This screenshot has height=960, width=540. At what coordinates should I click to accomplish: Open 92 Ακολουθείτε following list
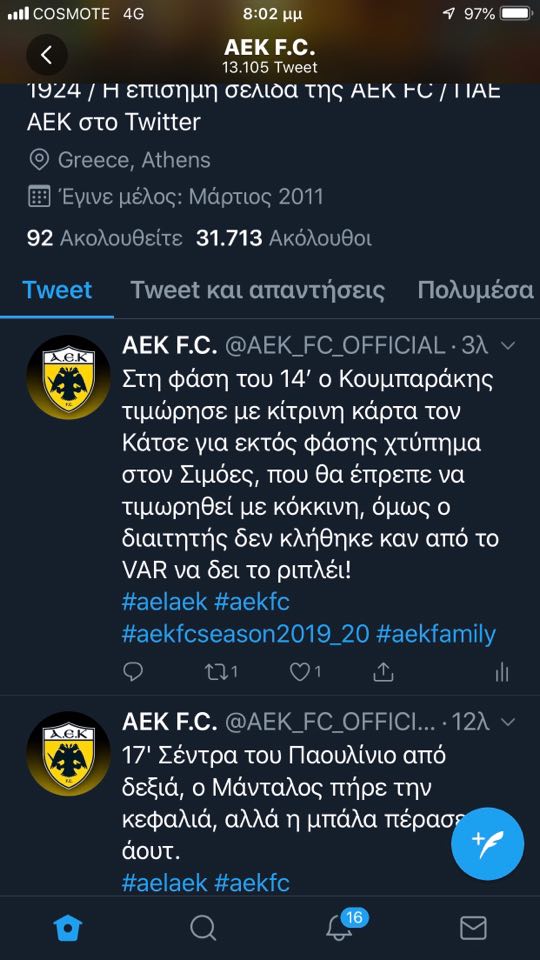105,238
